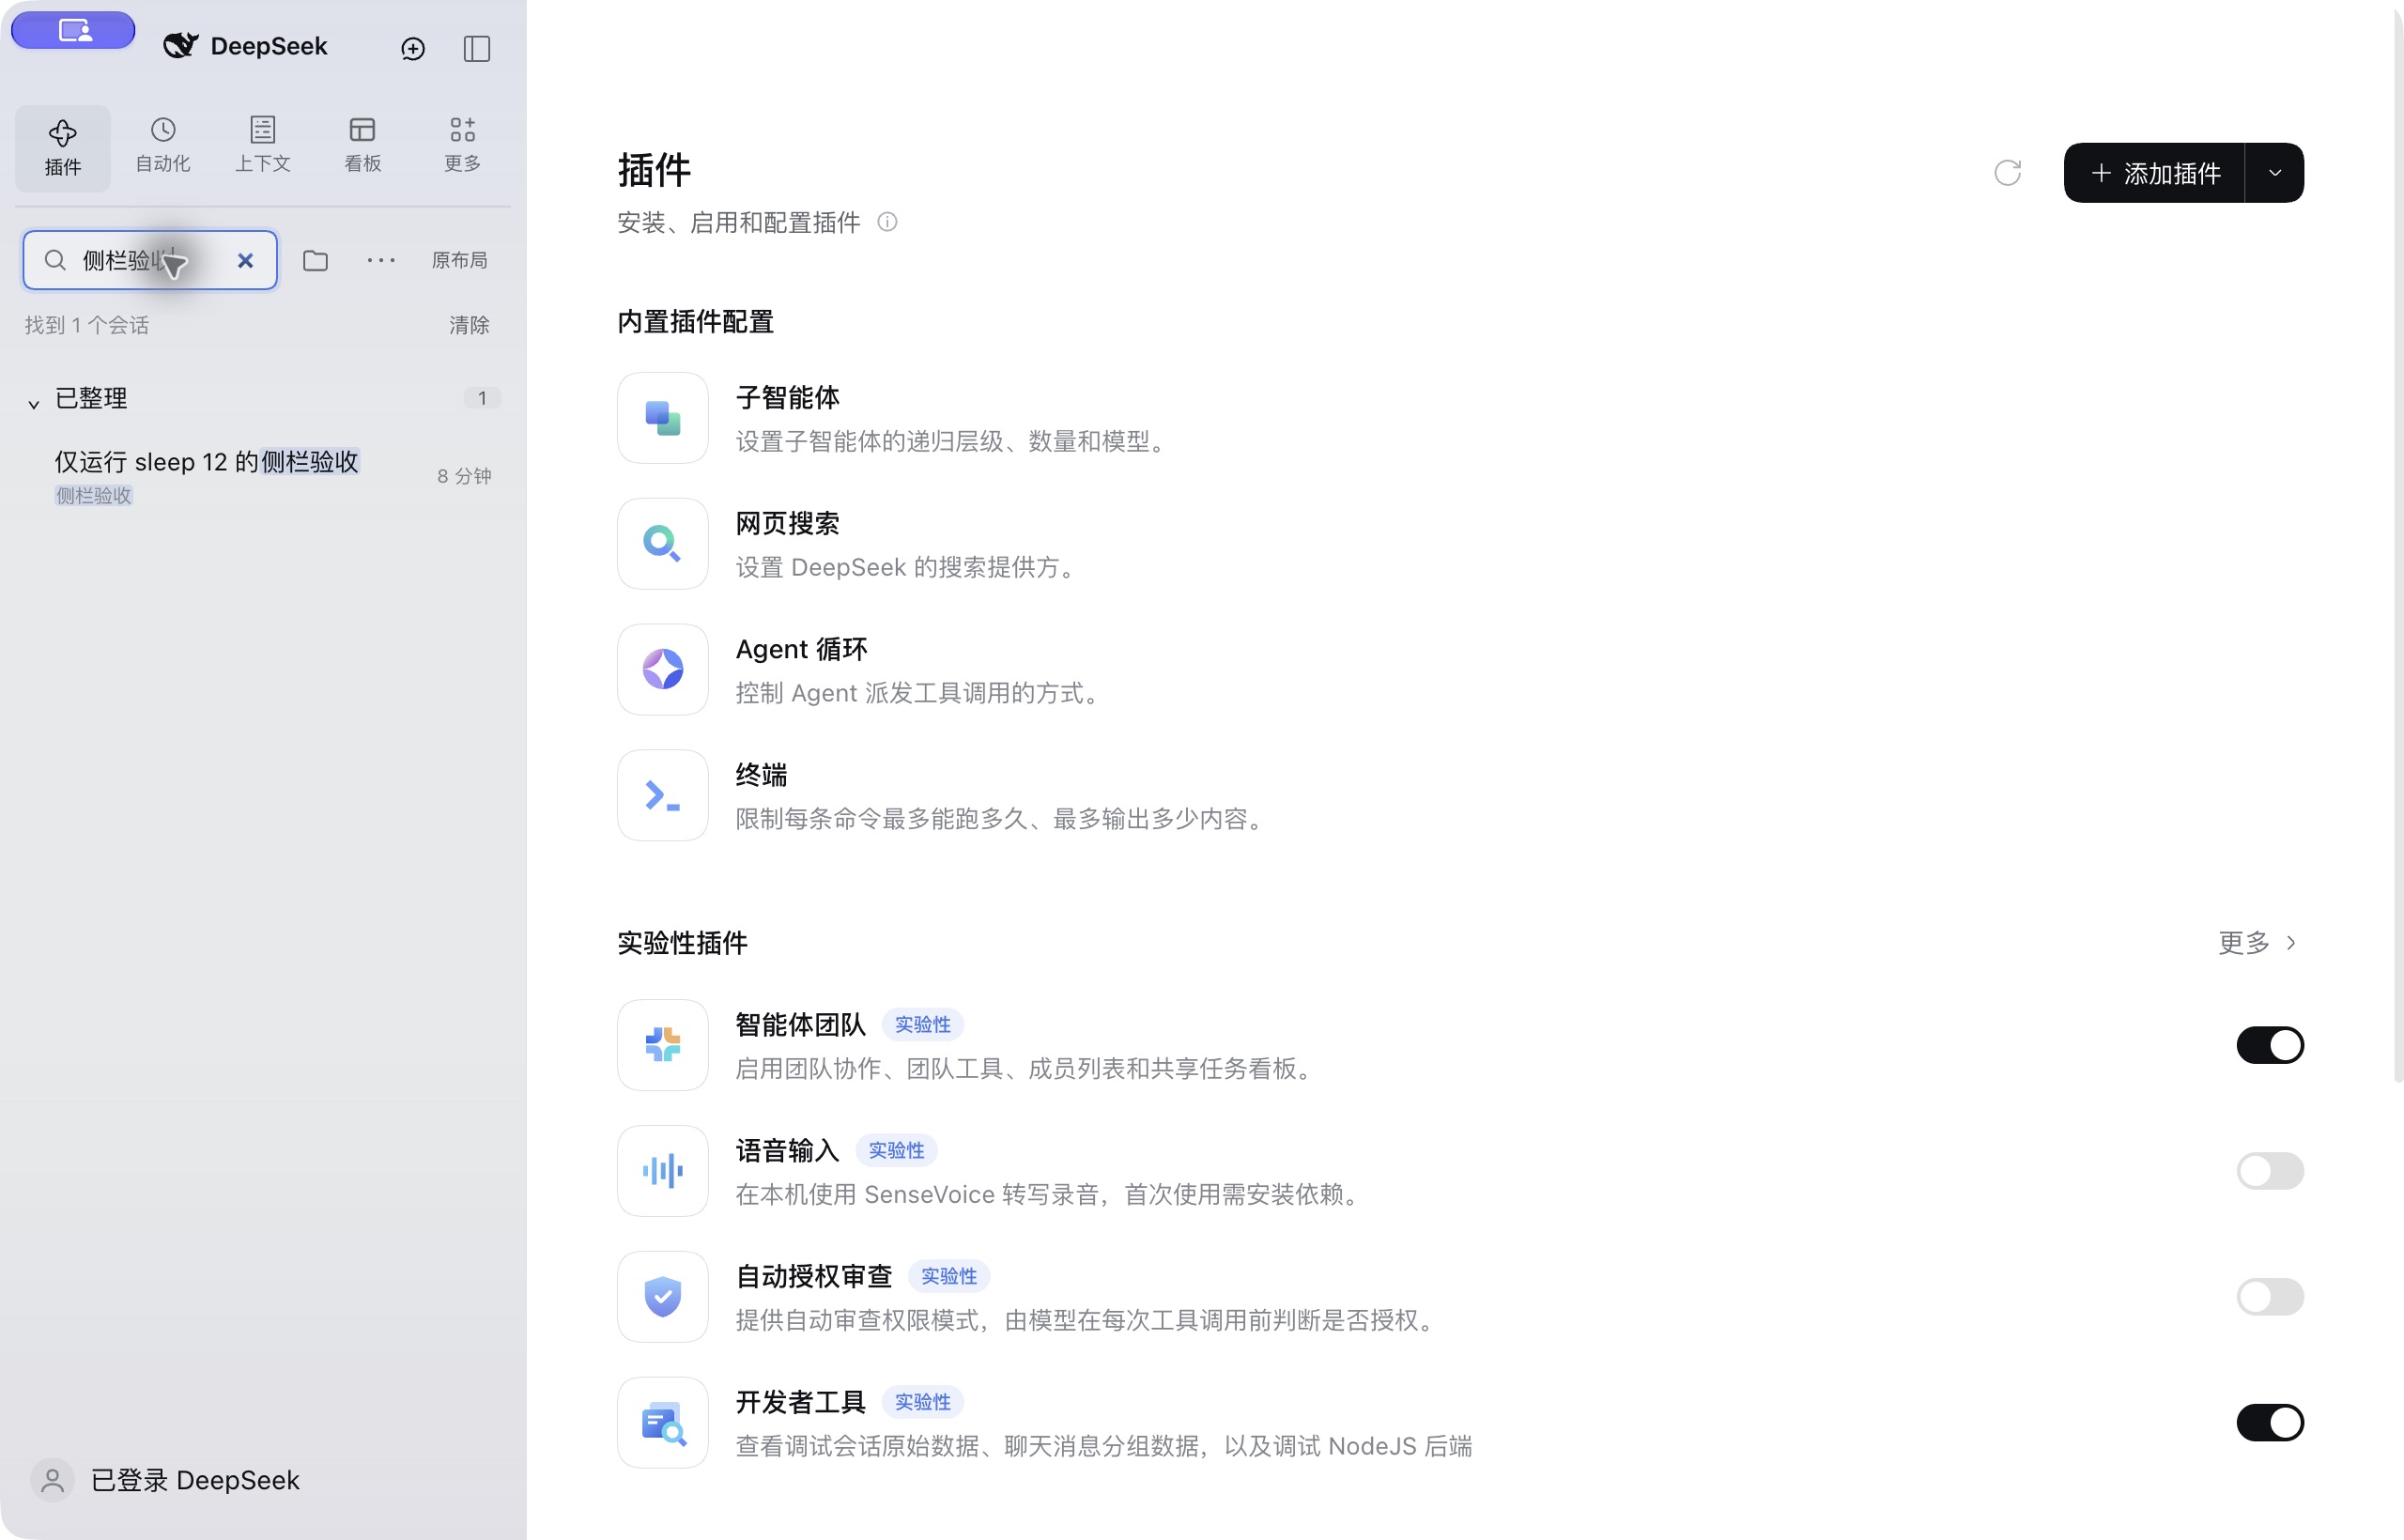Viewport: 2404px width, 1540px height.
Task: Disable the 开发者工具 toggle
Action: click(2270, 1423)
